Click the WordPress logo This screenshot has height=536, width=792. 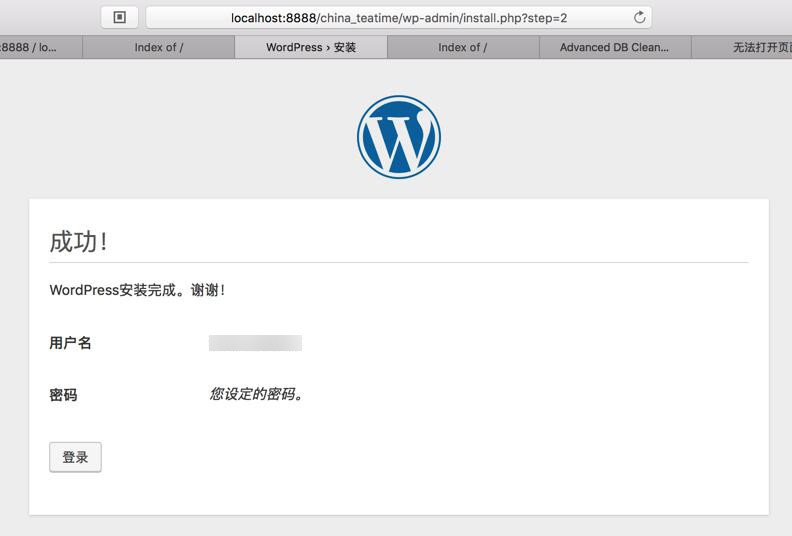pos(399,137)
